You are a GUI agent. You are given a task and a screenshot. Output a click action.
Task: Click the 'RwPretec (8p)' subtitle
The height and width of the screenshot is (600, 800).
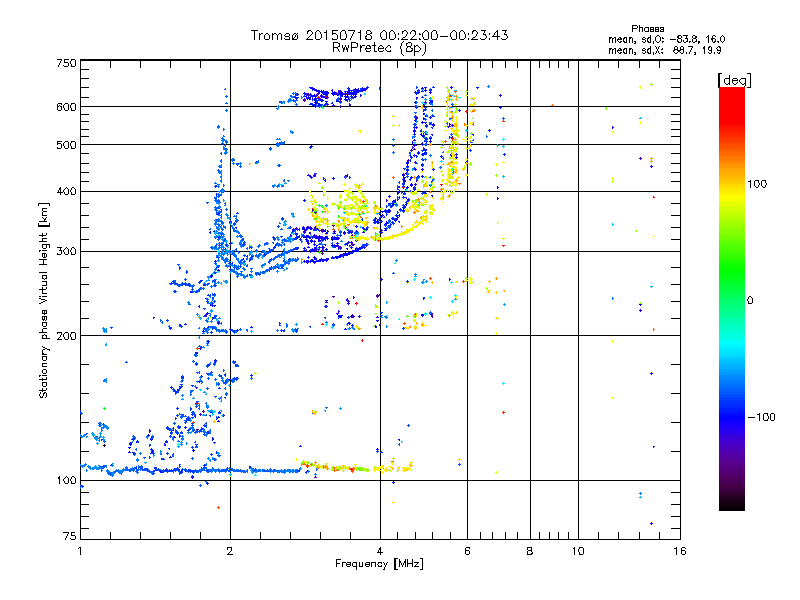(379, 48)
